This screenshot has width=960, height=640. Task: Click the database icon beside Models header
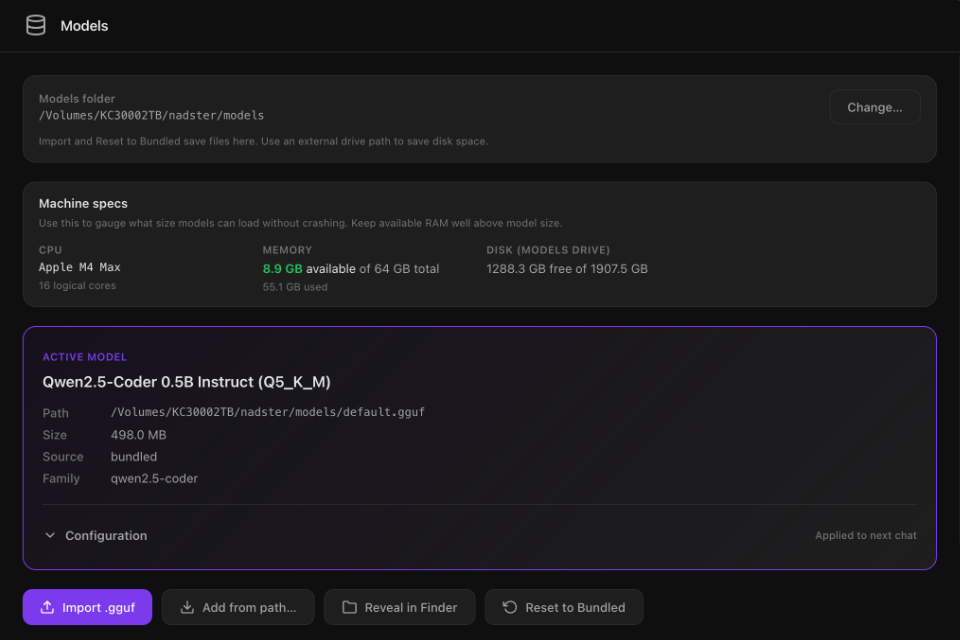coord(36,26)
